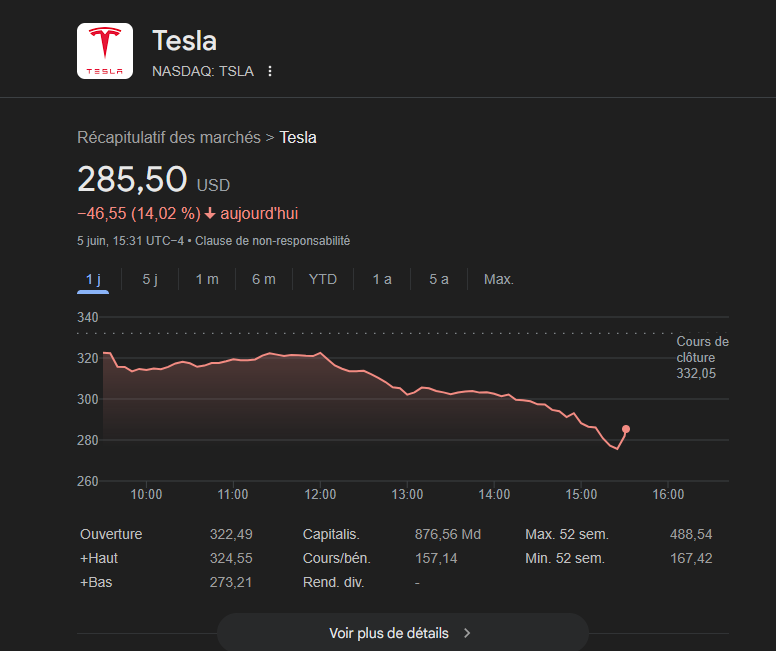Open the Récapitulatif des marchés breadcrumb link
776x651 pixels.
tap(169, 138)
